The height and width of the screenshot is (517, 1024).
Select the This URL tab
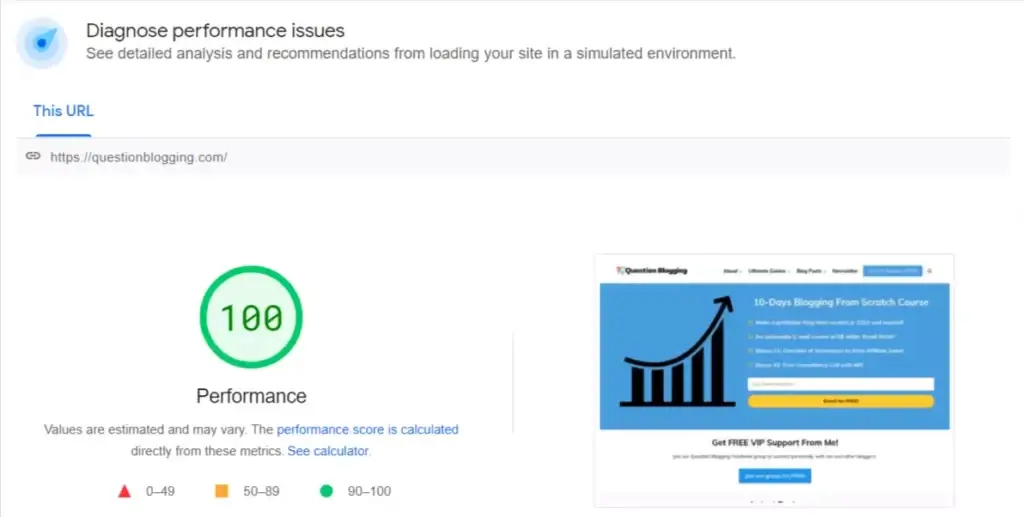coord(64,111)
